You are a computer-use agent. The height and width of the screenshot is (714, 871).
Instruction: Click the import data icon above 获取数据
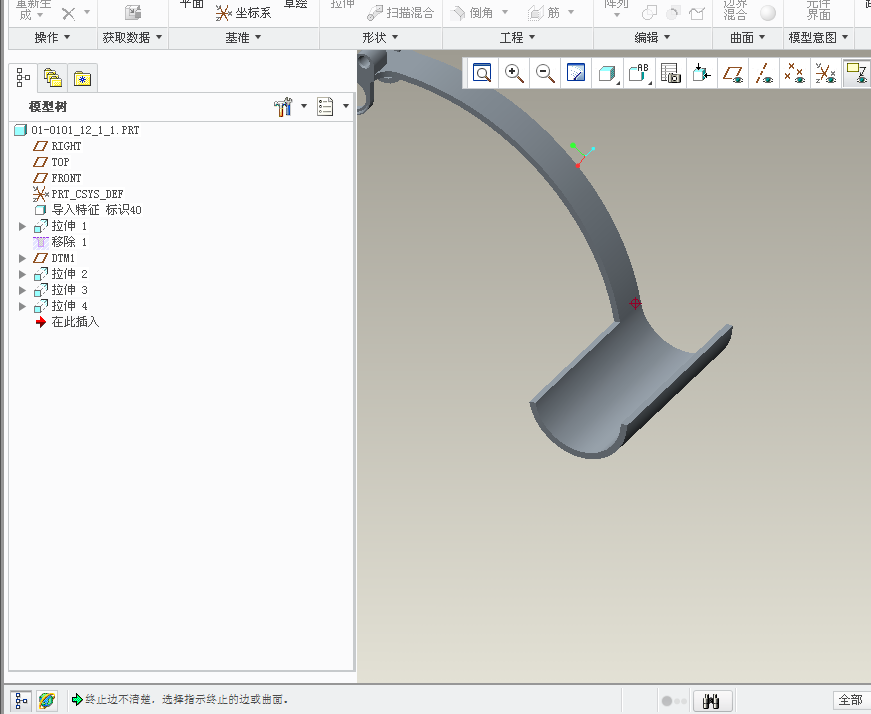pos(133,12)
